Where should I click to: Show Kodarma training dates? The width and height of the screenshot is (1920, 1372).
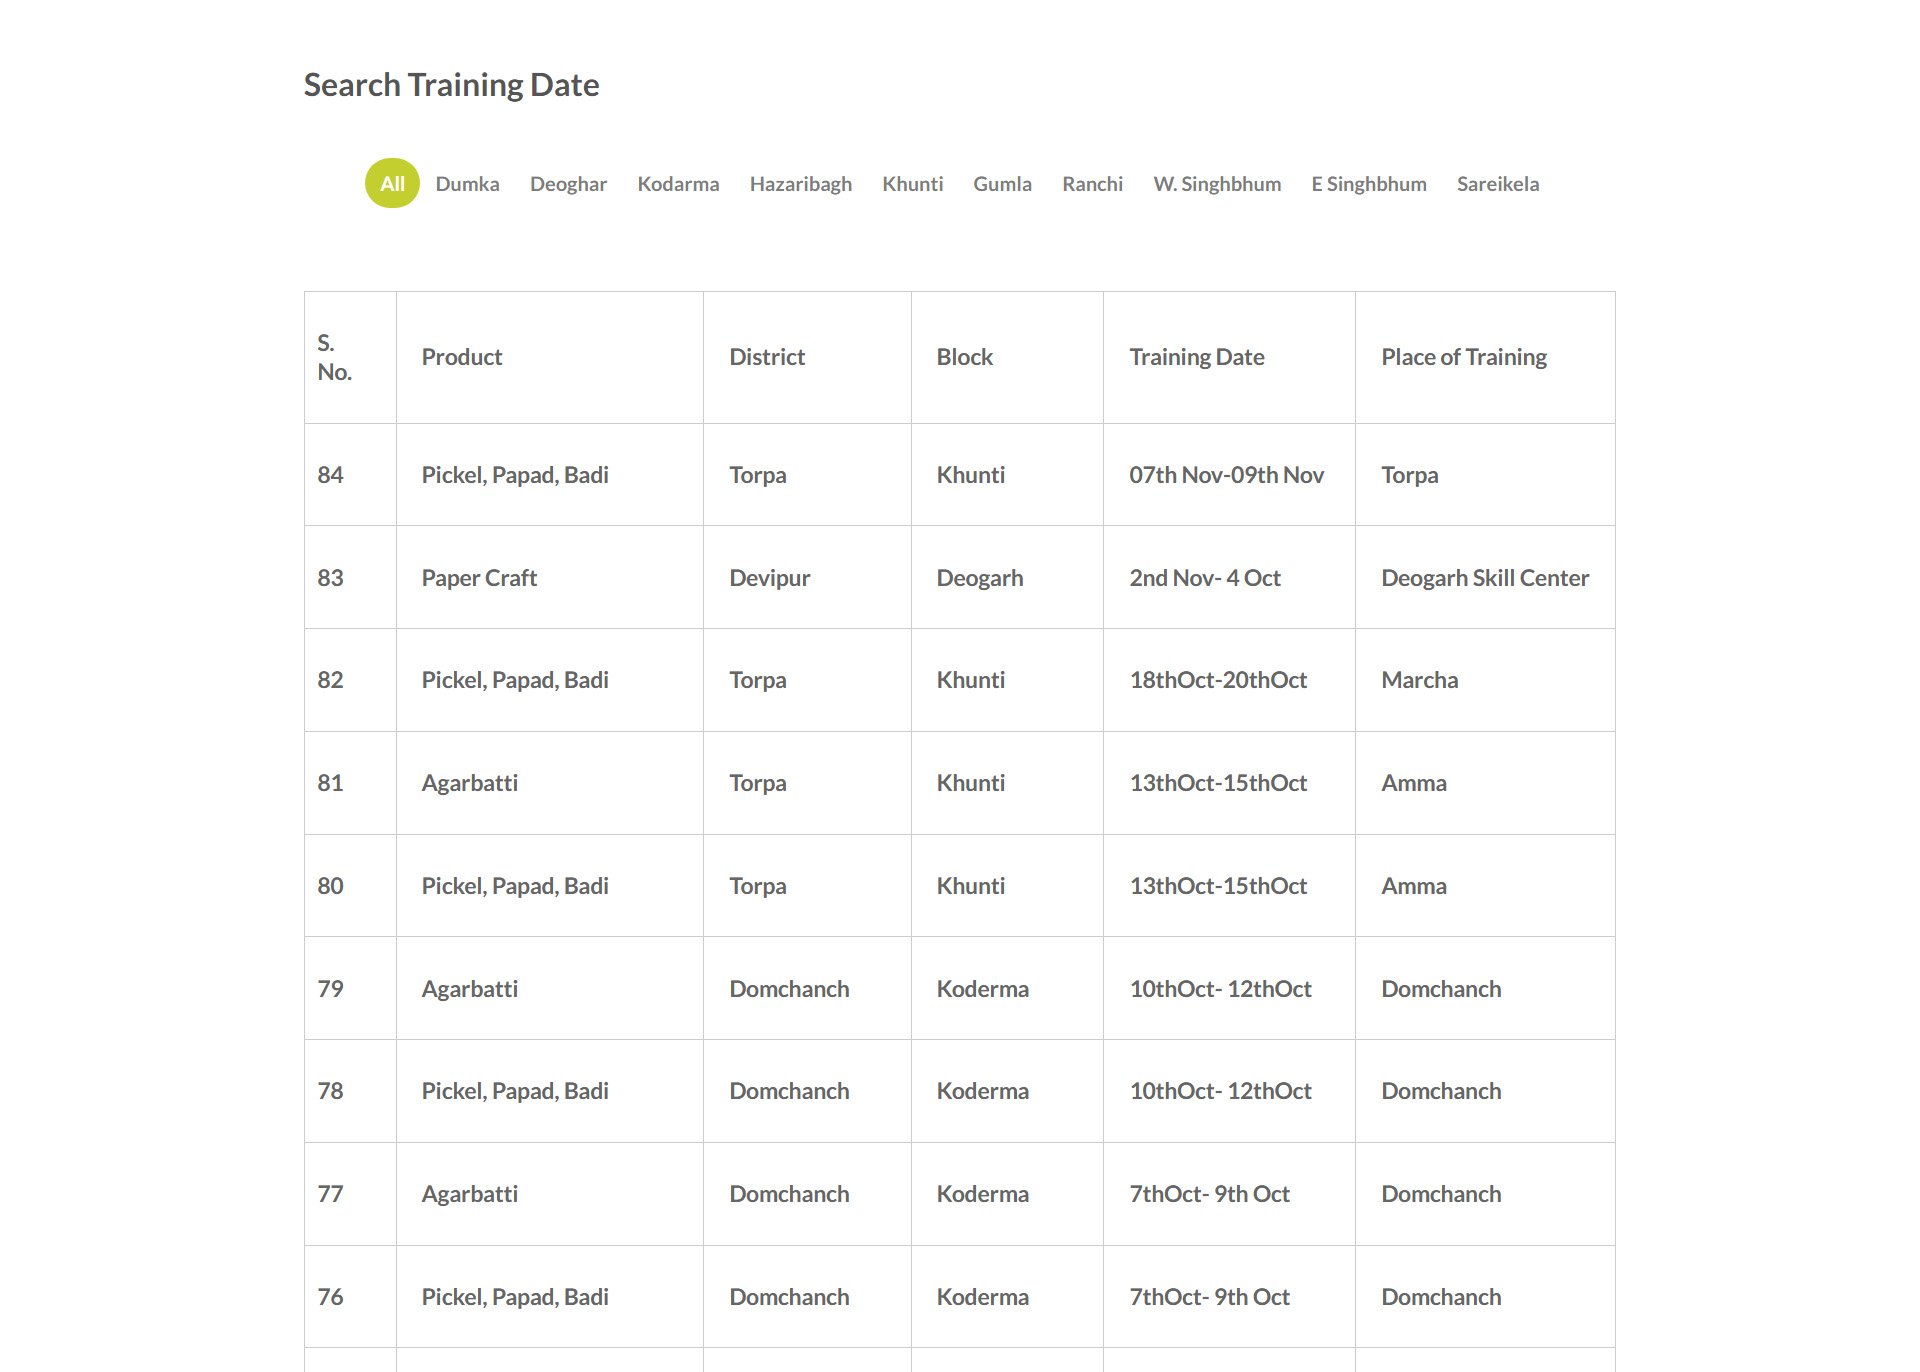(678, 184)
